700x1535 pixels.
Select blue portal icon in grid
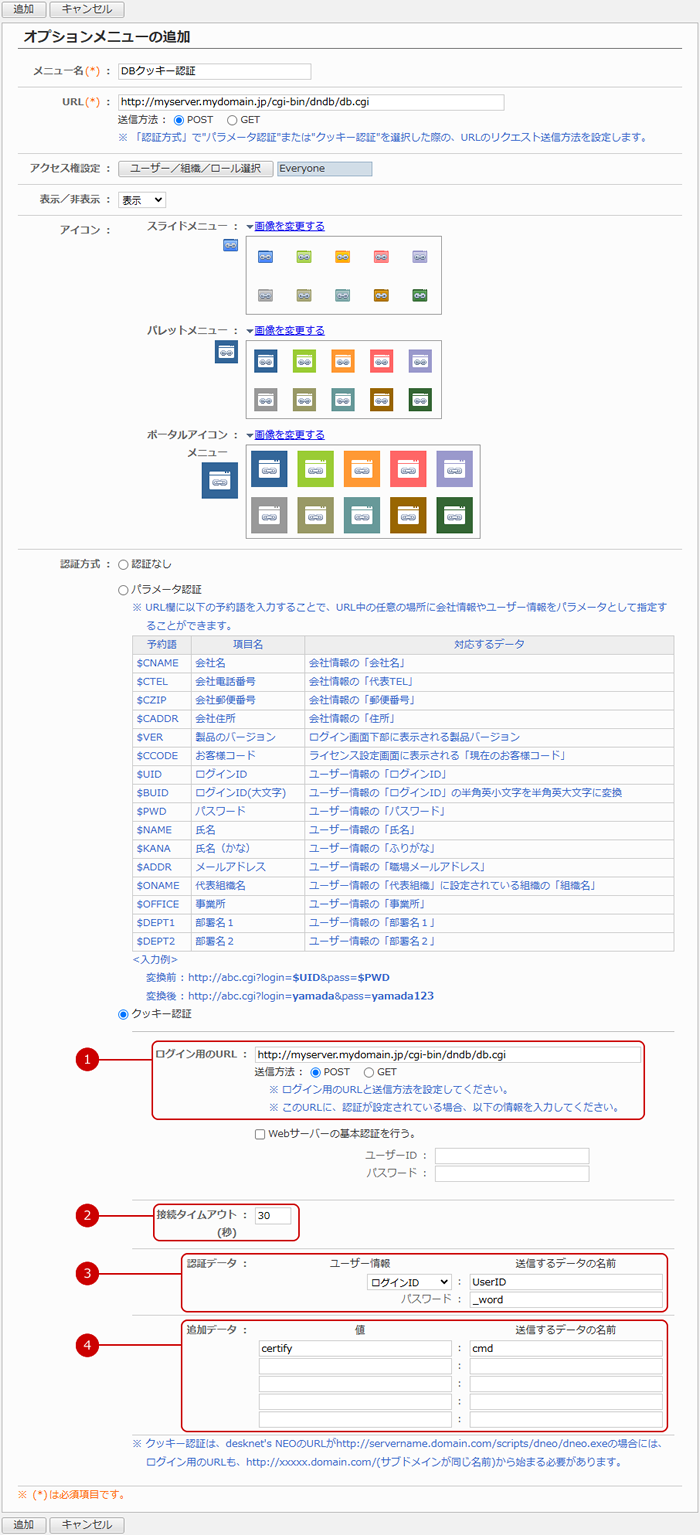[x=269, y=469]
